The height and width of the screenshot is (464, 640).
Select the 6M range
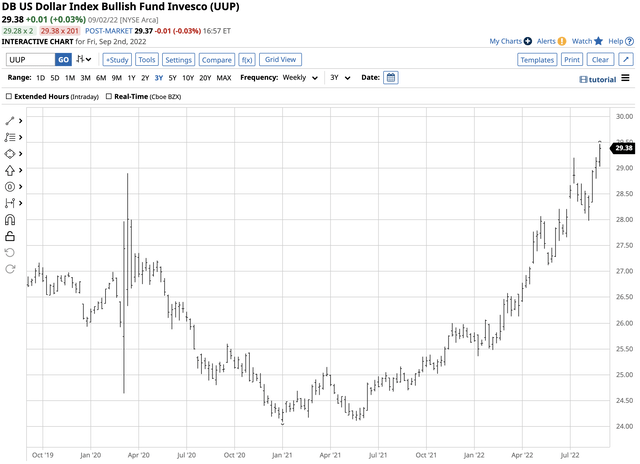coord(101,78)
